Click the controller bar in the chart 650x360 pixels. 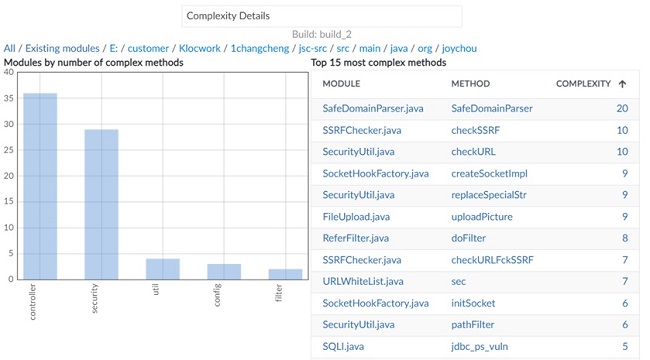pyautogui.click(x=40, y=186)
